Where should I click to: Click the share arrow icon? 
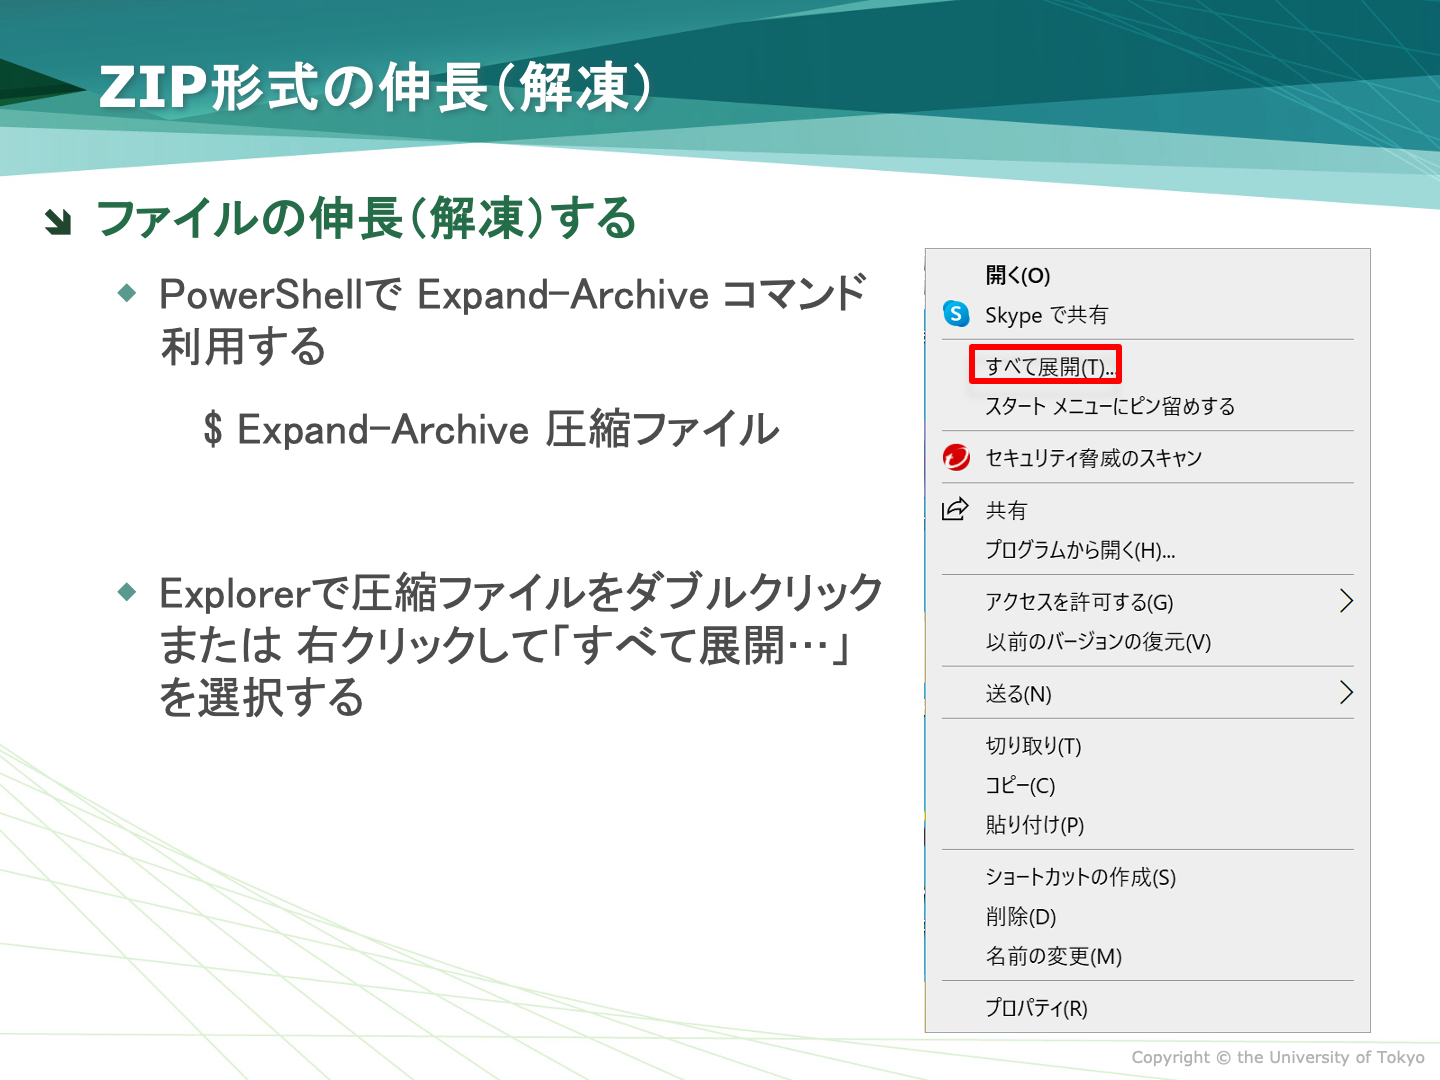point(956,510)
